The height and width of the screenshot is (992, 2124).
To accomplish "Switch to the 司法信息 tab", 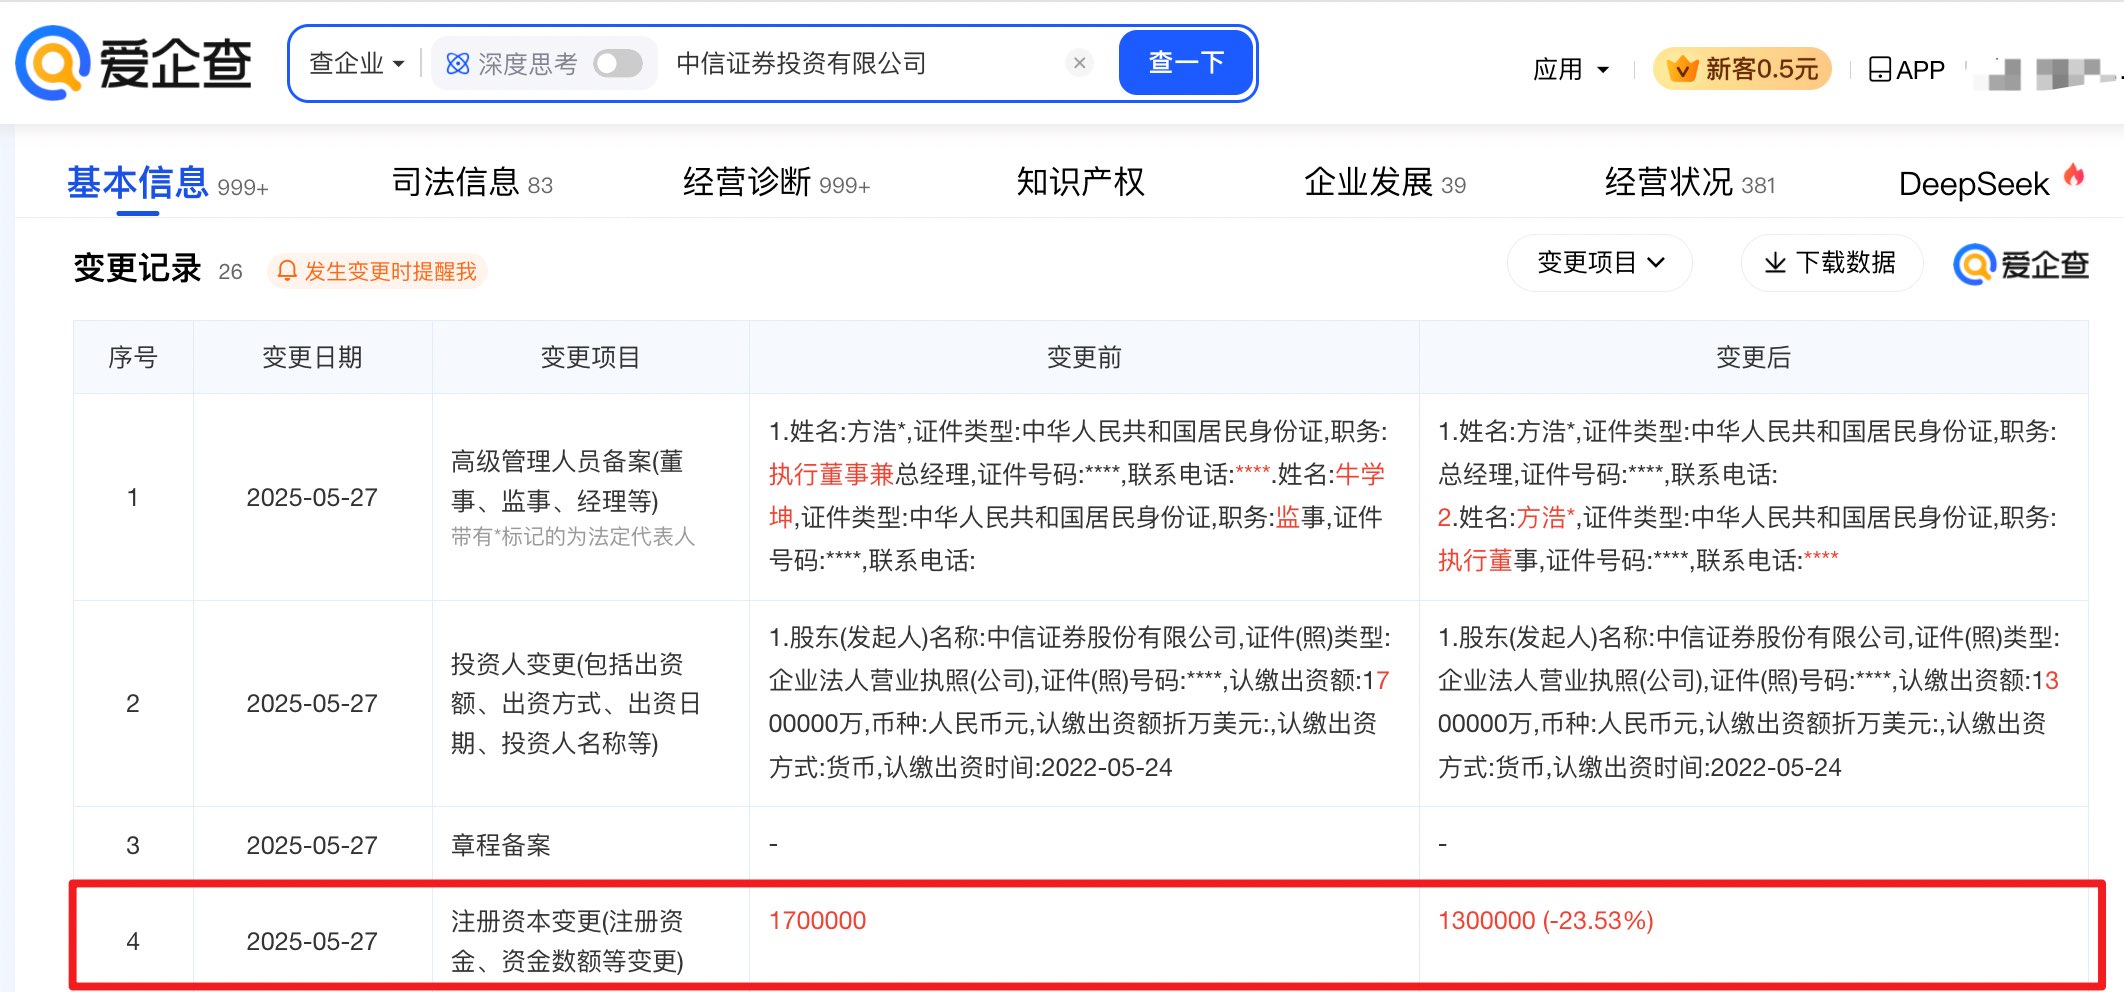I will click(x=455, y=182).
